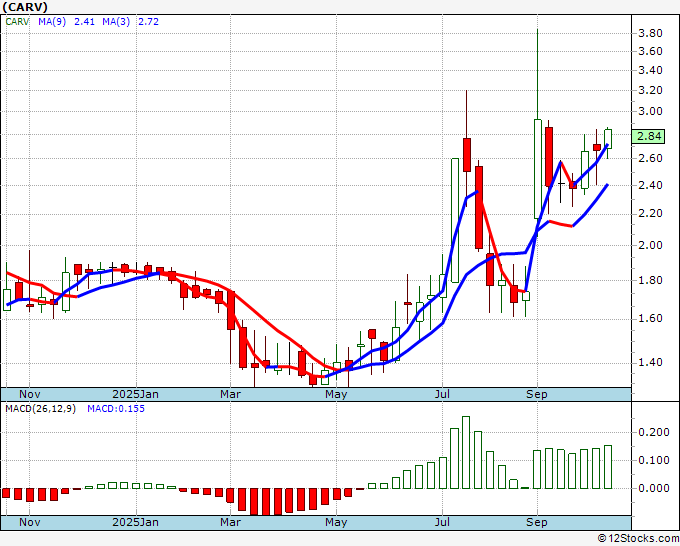Click the 2.00 price axis label
Screen dimensions: 680x546
(x=649, y=246)
